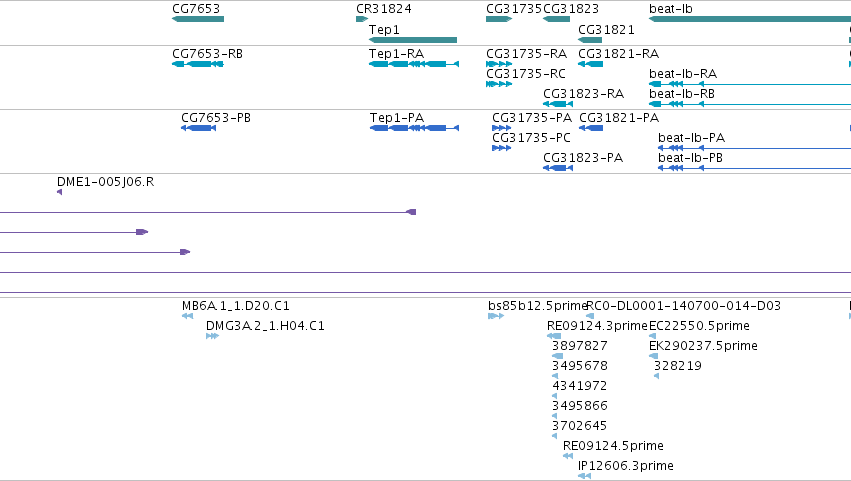
Task: Click transcript beat-Ib-RB
Action: tap(750, 104)
